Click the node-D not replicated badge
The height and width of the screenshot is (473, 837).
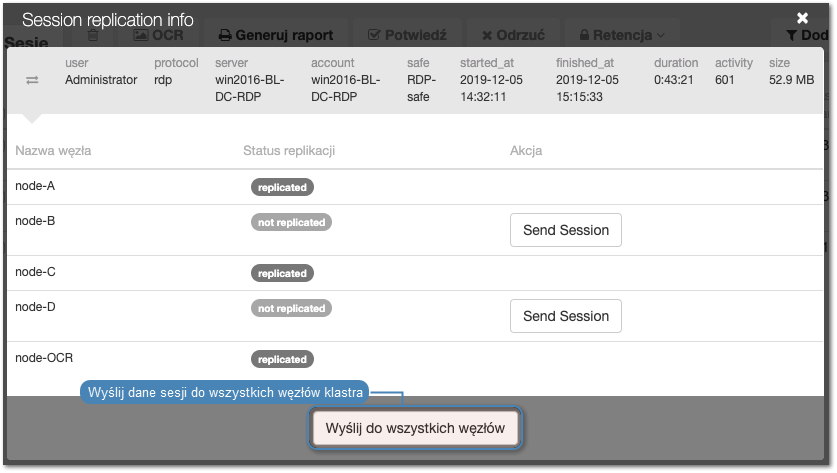coord(291,309)
